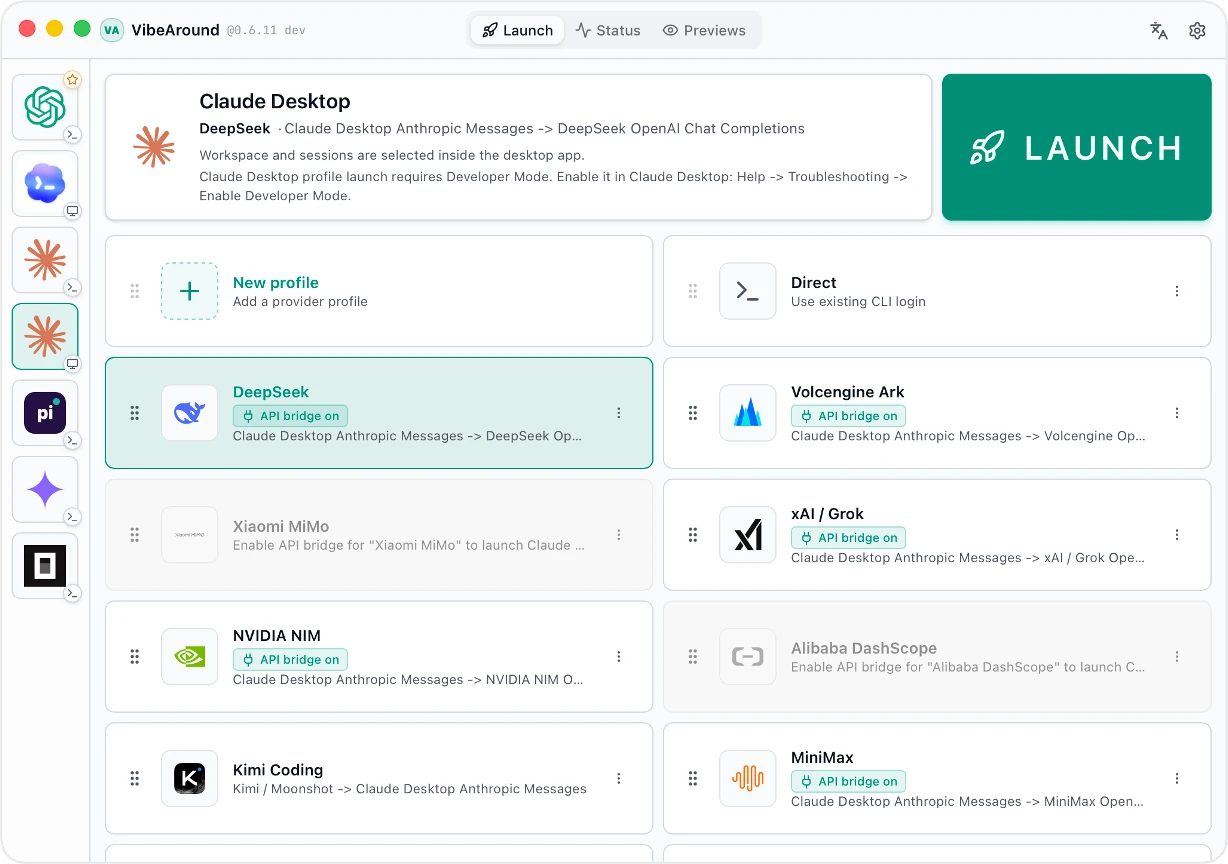
Task: Click the NVIDIA NIM logo
Action: [x=189, y=657]
